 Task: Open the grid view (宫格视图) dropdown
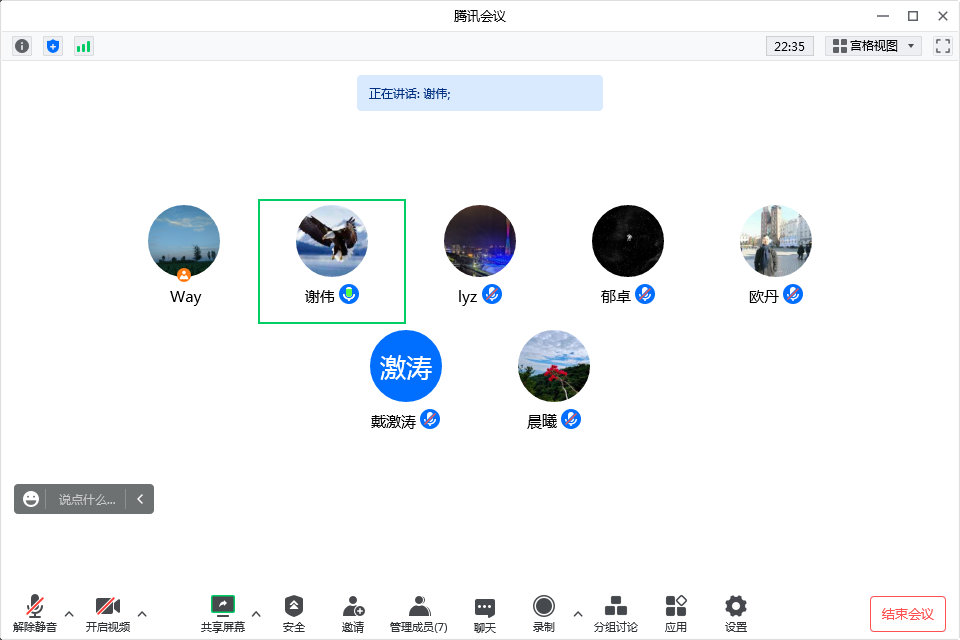pyautogui.click(x=873, y=46)
